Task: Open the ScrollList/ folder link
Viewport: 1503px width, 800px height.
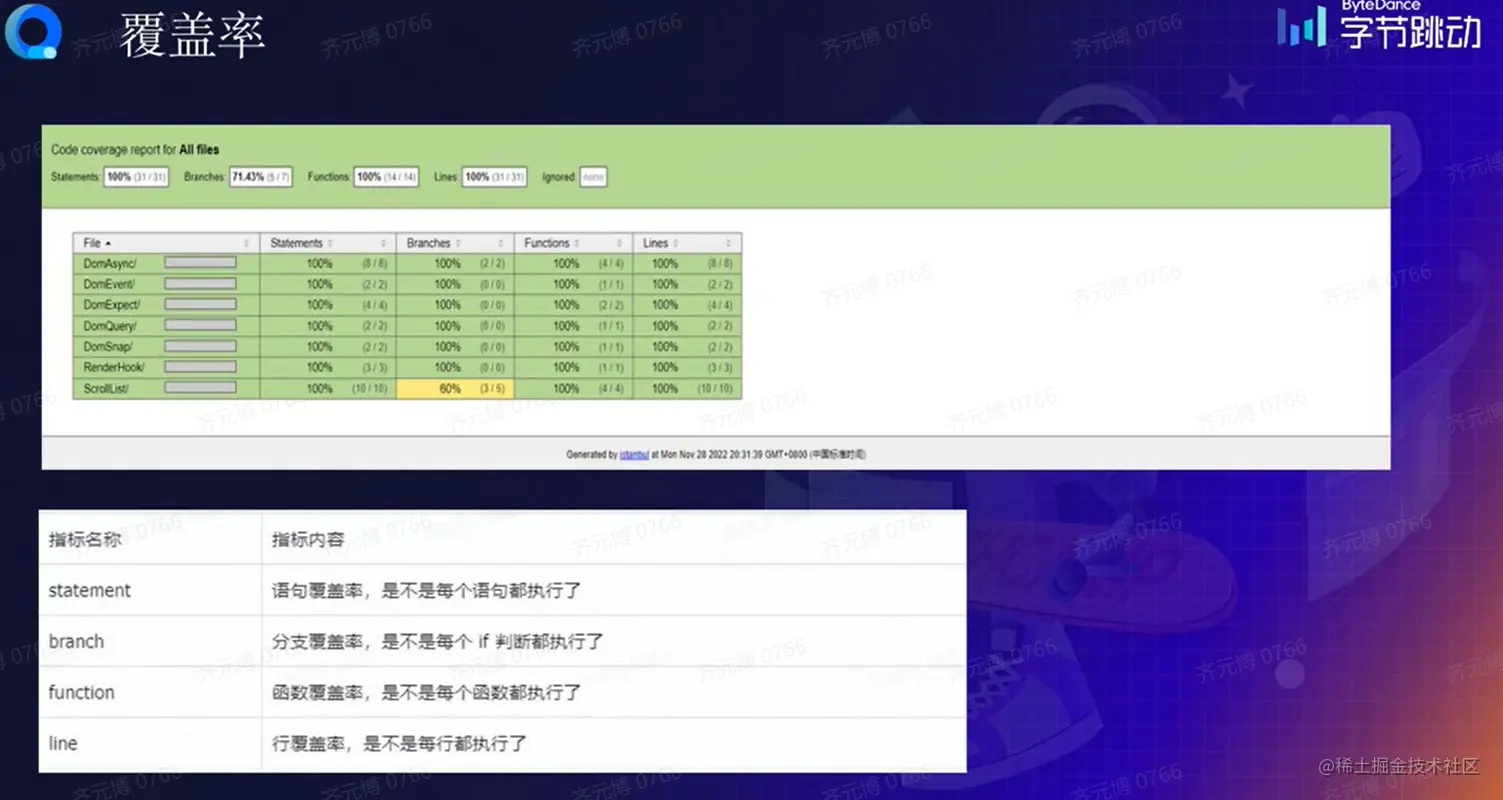Action: click(106, 389)
